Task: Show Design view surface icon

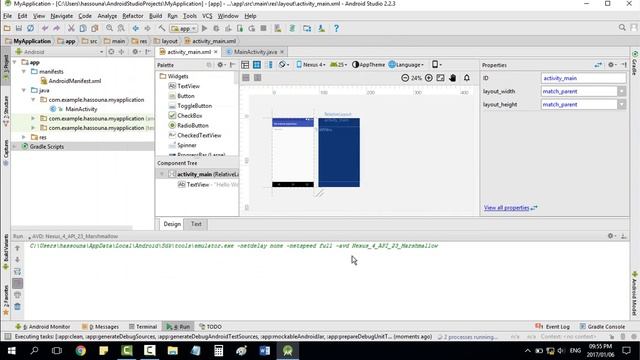Action: [245, 65]
